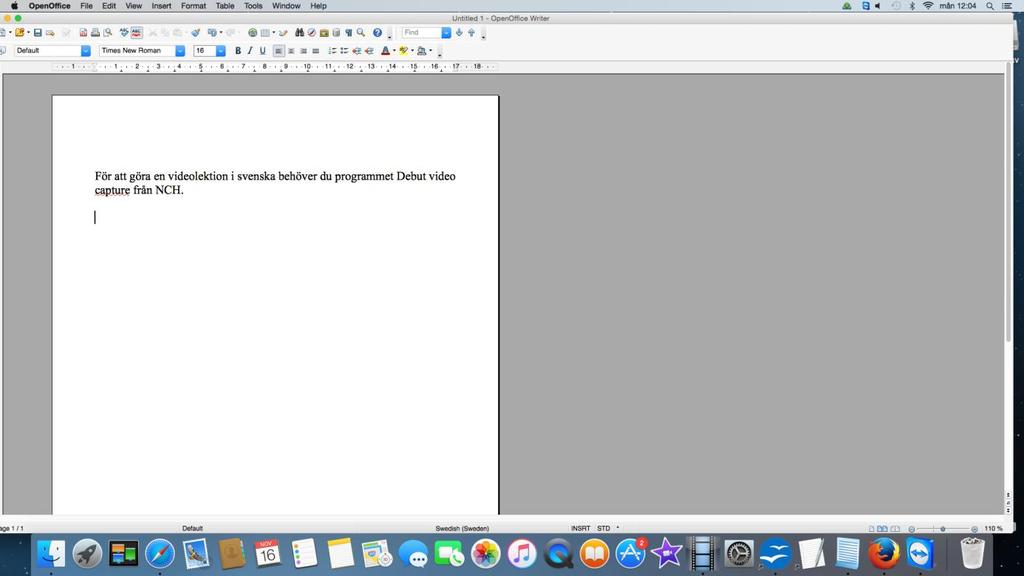
Task: Click Increase Indent
Action: (369, 50)
